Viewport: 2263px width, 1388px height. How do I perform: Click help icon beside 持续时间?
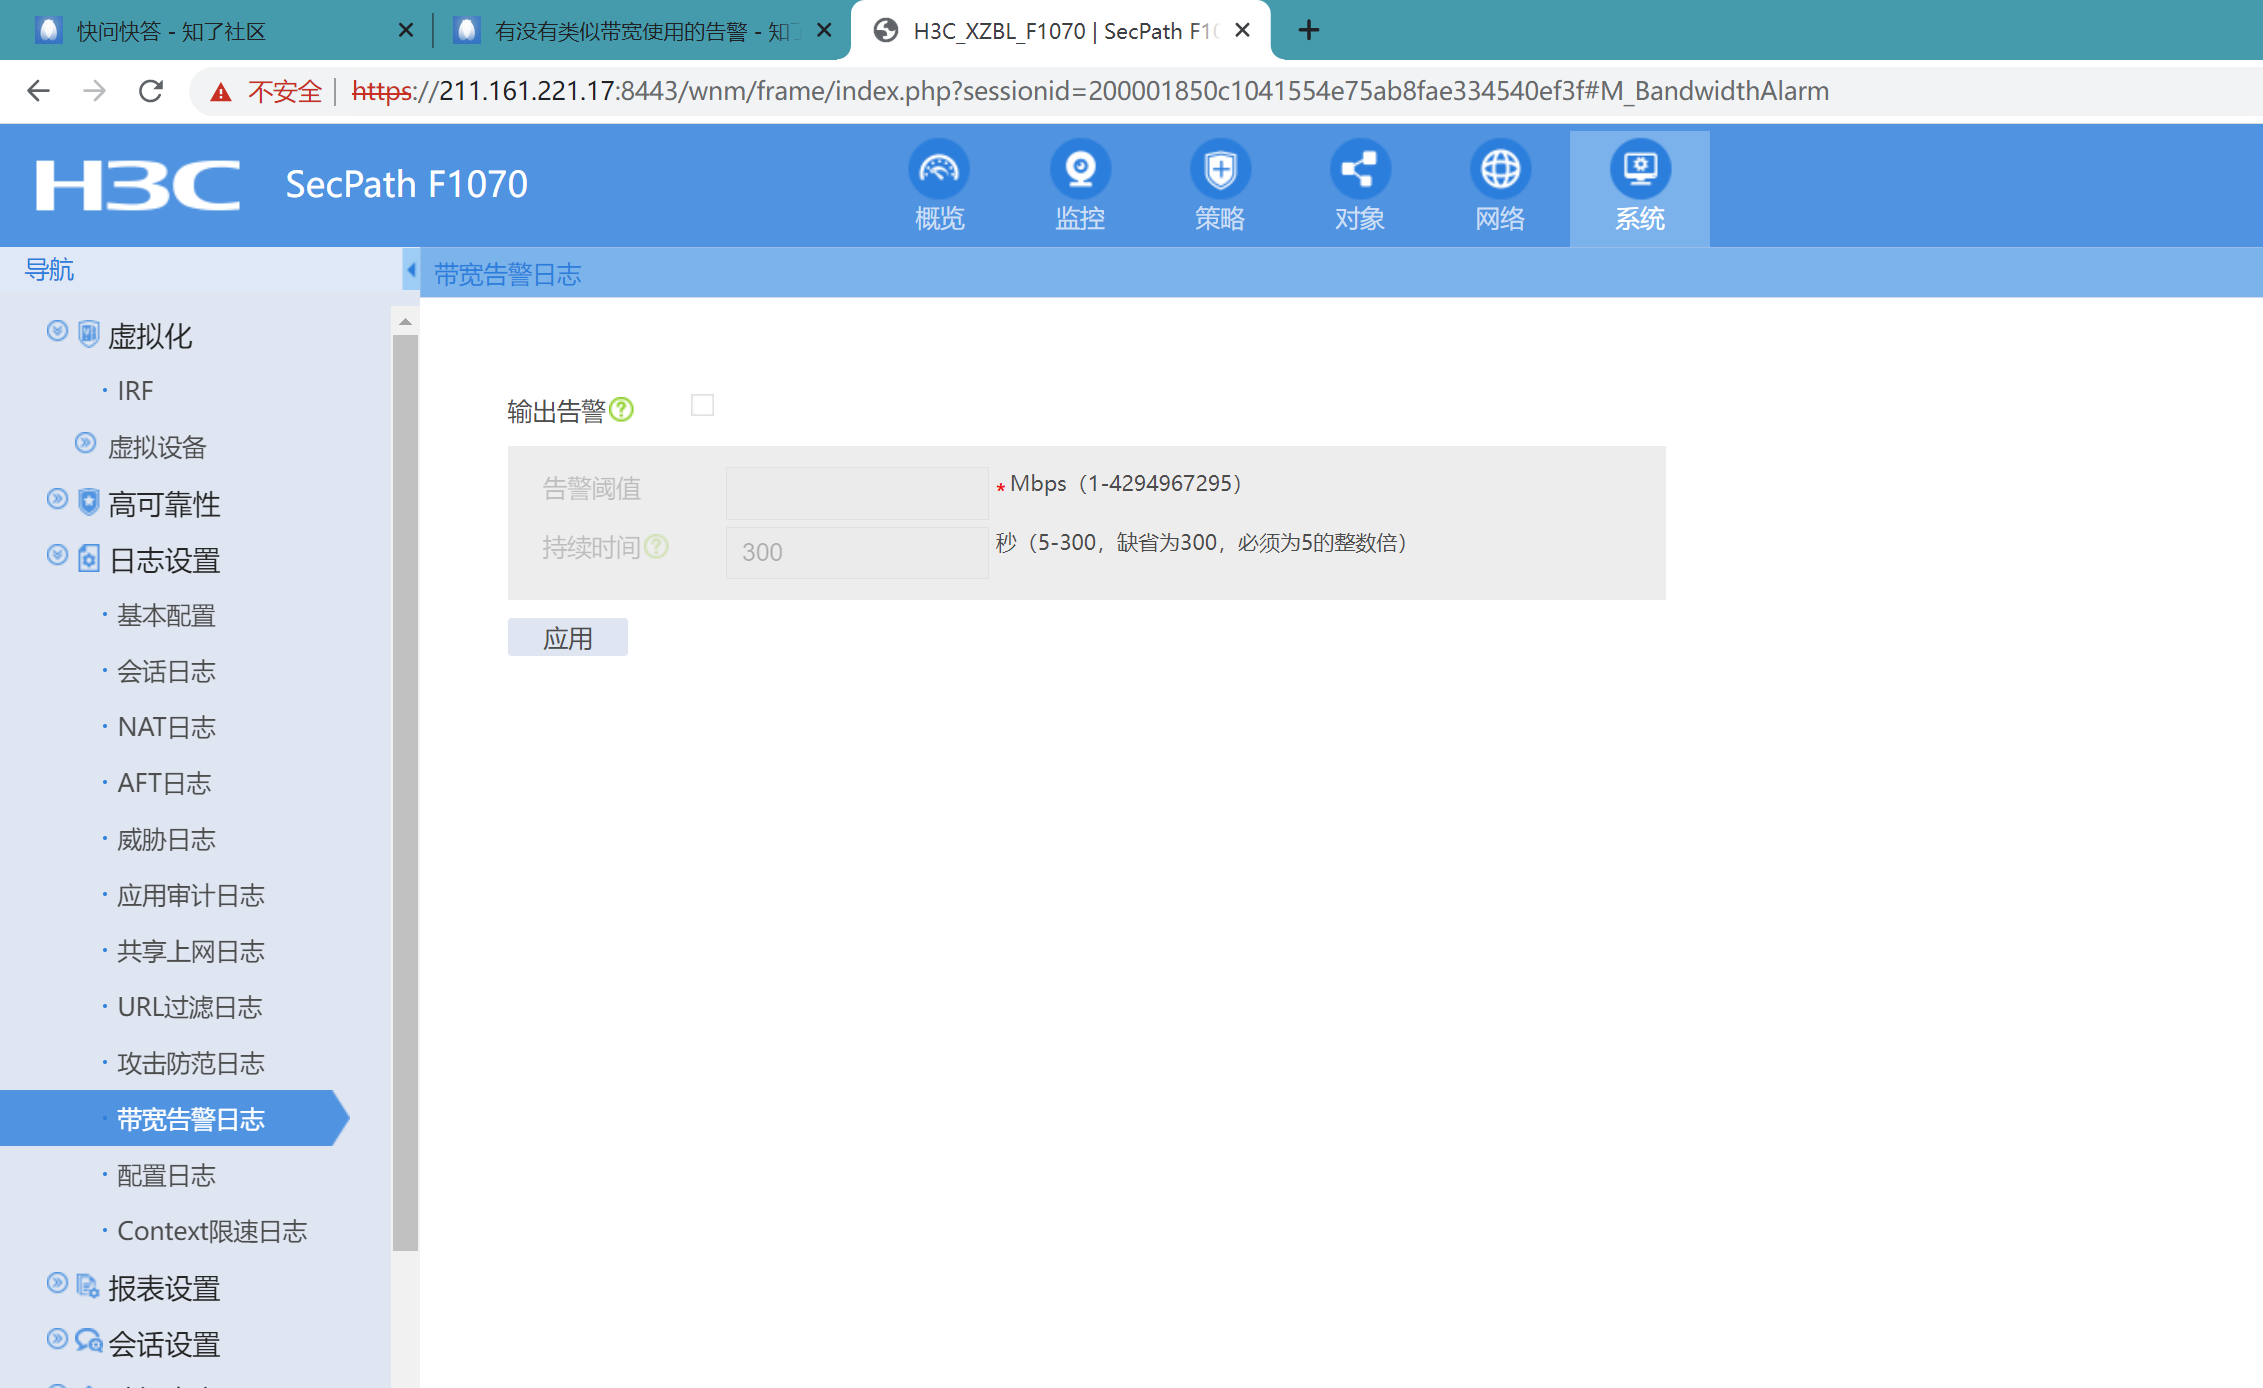656,547
